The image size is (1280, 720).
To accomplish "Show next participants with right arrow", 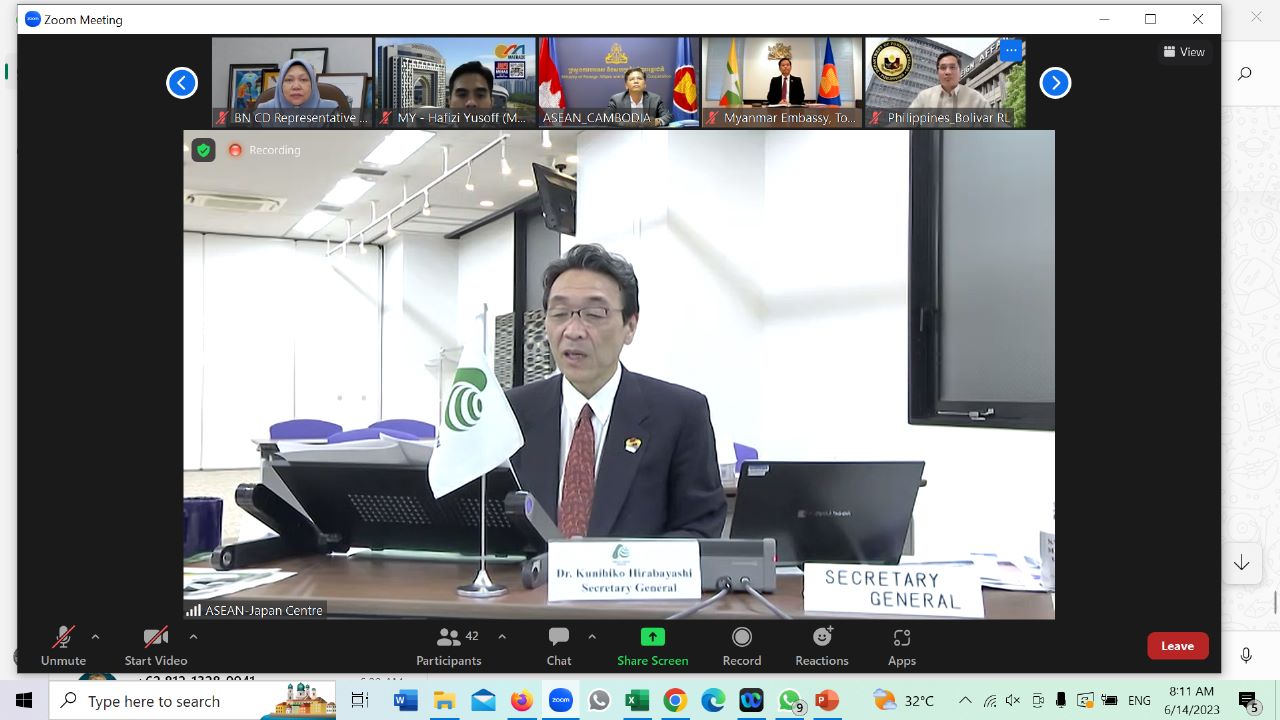I will (x=1055, y=83).
